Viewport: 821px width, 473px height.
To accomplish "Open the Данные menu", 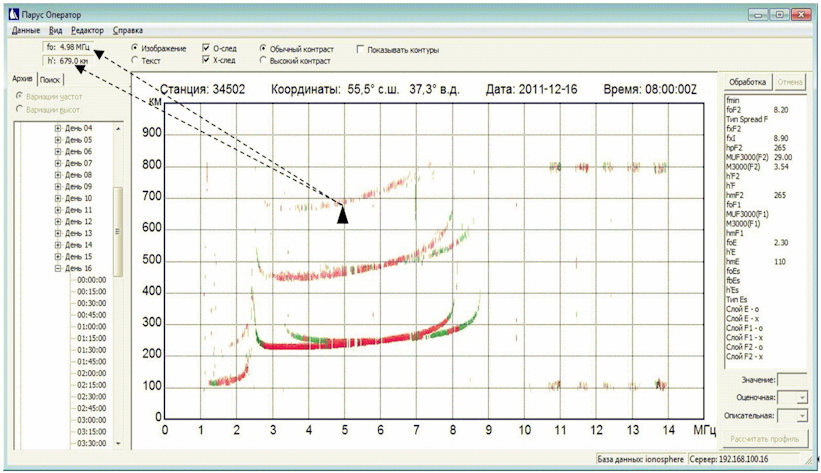I will (x=26, y=30).
